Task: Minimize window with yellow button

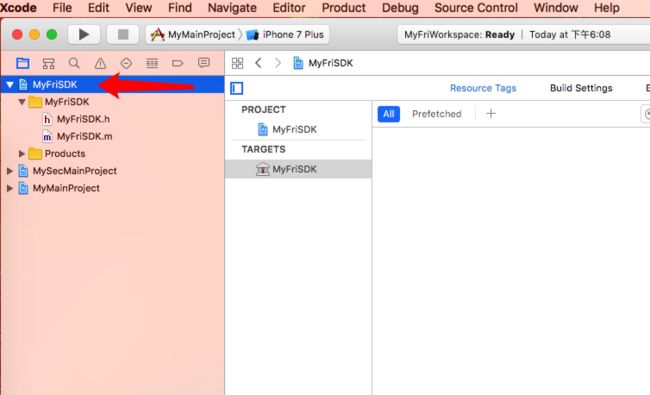Action: point(34,34)
